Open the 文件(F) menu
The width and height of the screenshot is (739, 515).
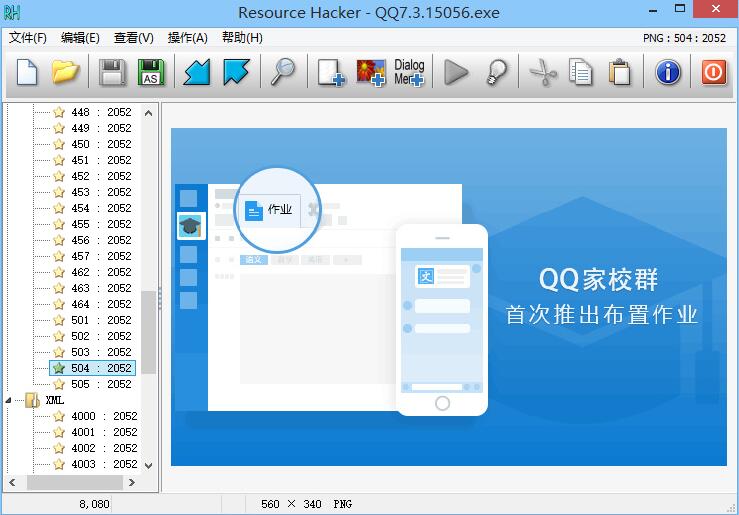[28, 38]
